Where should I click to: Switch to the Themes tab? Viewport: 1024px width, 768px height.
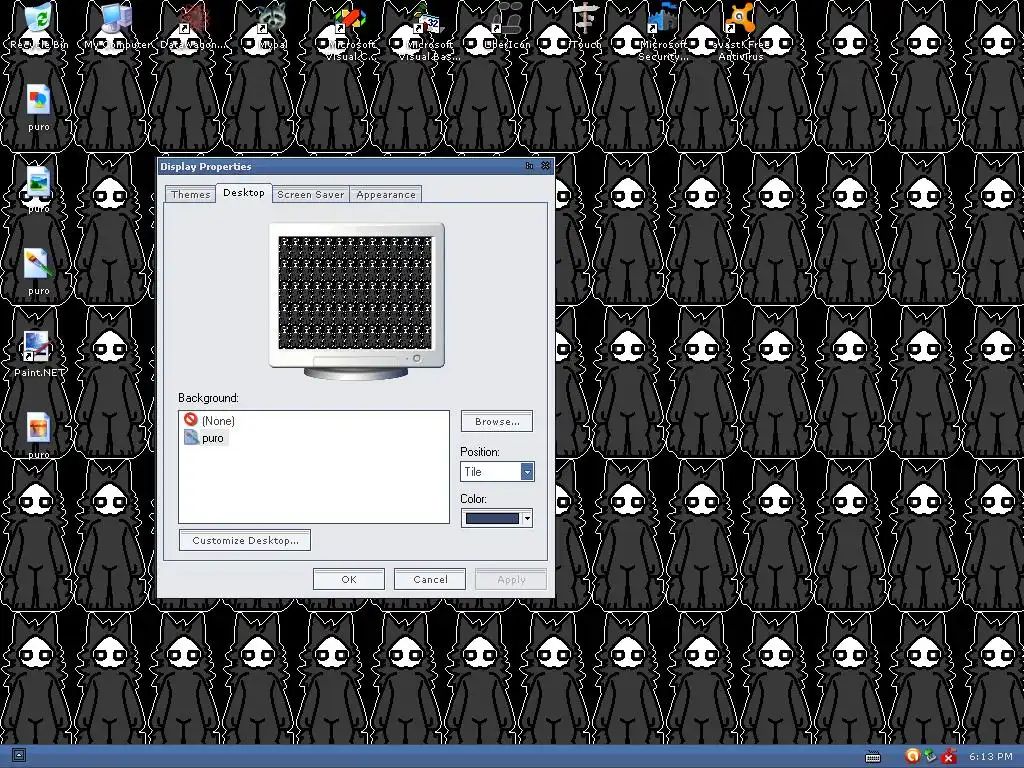point(191,195)
